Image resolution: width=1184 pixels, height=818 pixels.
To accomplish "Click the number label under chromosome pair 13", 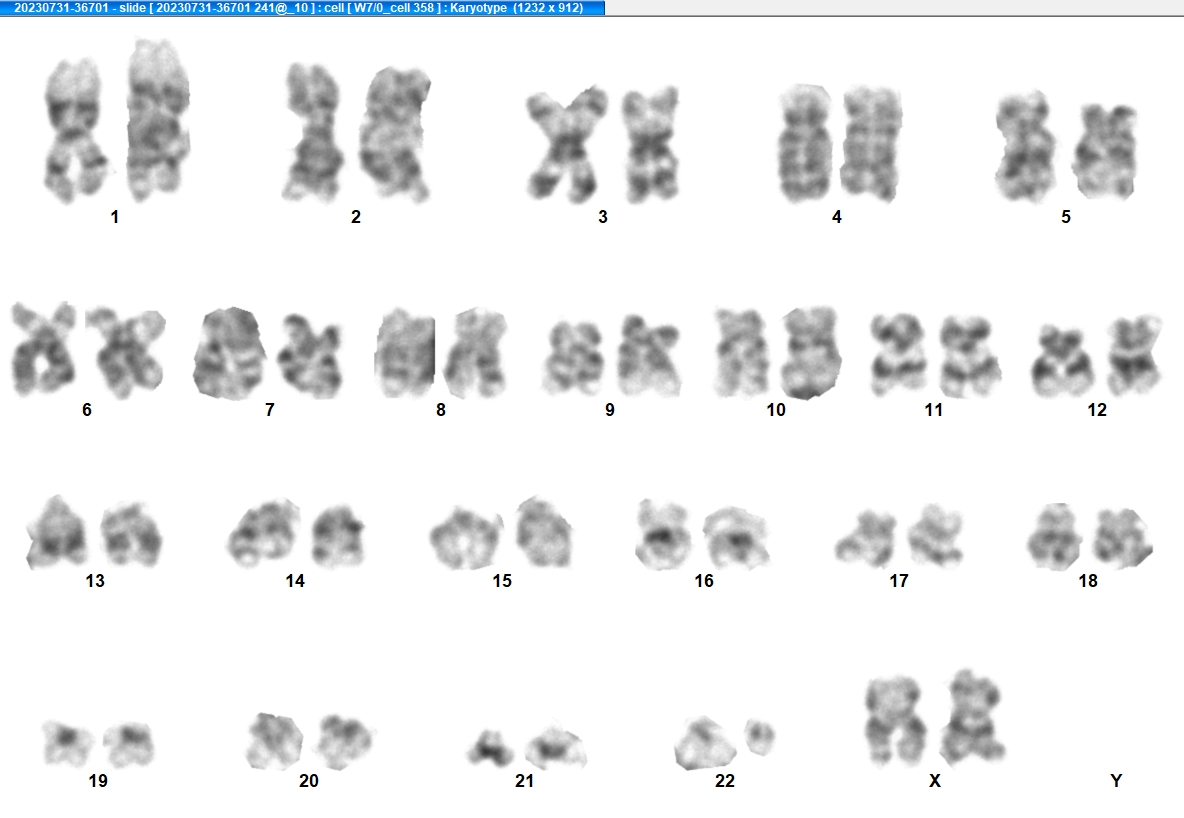I will pyautogui.click(x=95, y=581).
